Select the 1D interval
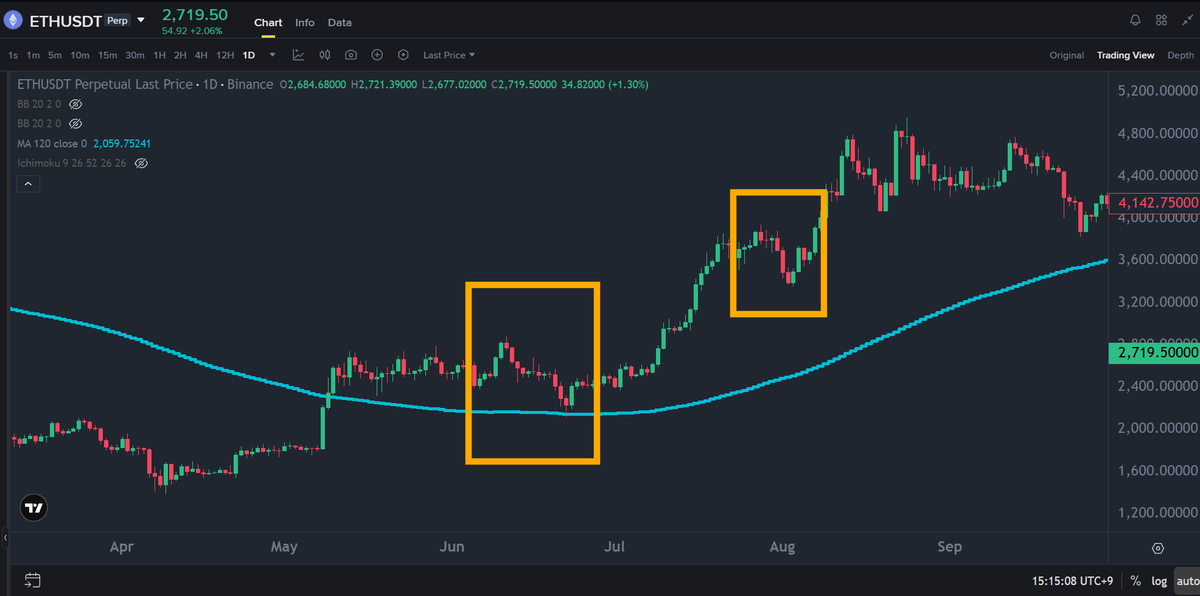 coord(249,55)
